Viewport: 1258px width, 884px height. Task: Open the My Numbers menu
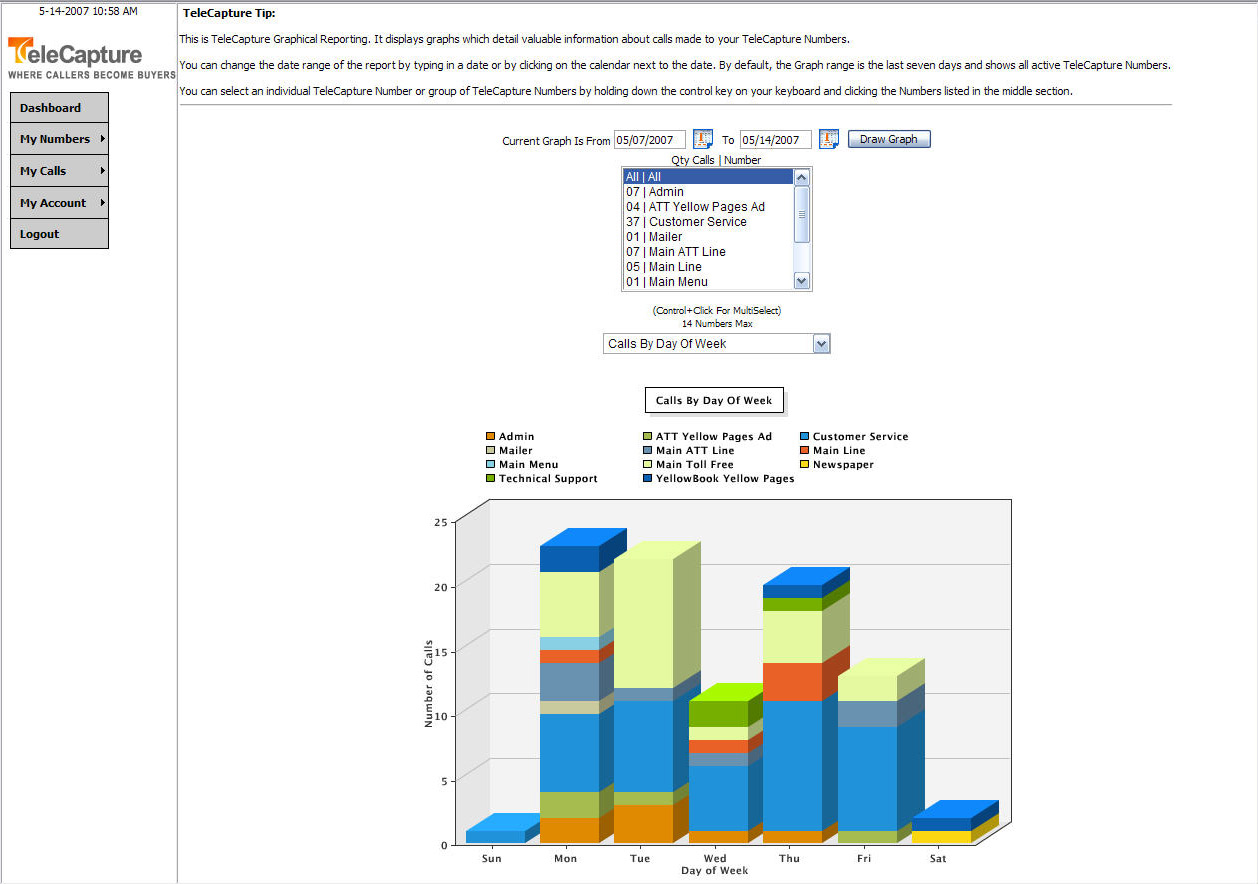point(59,139)
